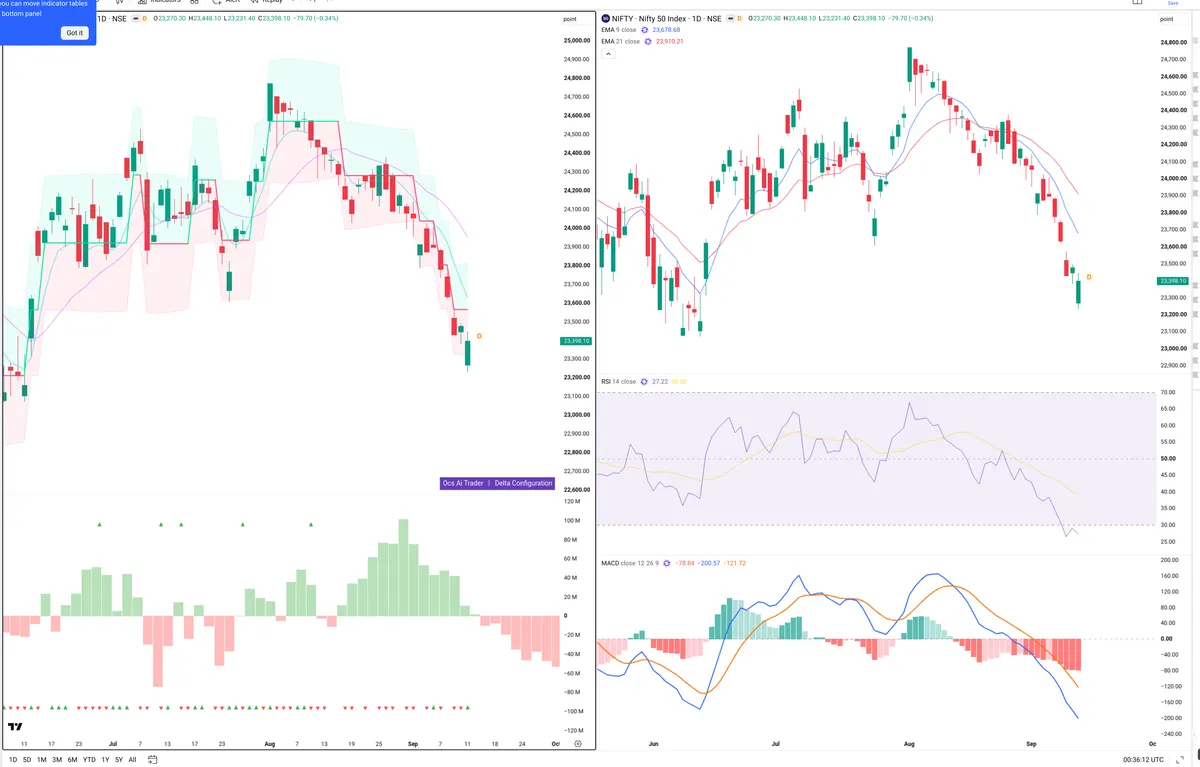Click the EMA 9 close refresh icon
The image size is (1200, 767).
pos(644,30)
